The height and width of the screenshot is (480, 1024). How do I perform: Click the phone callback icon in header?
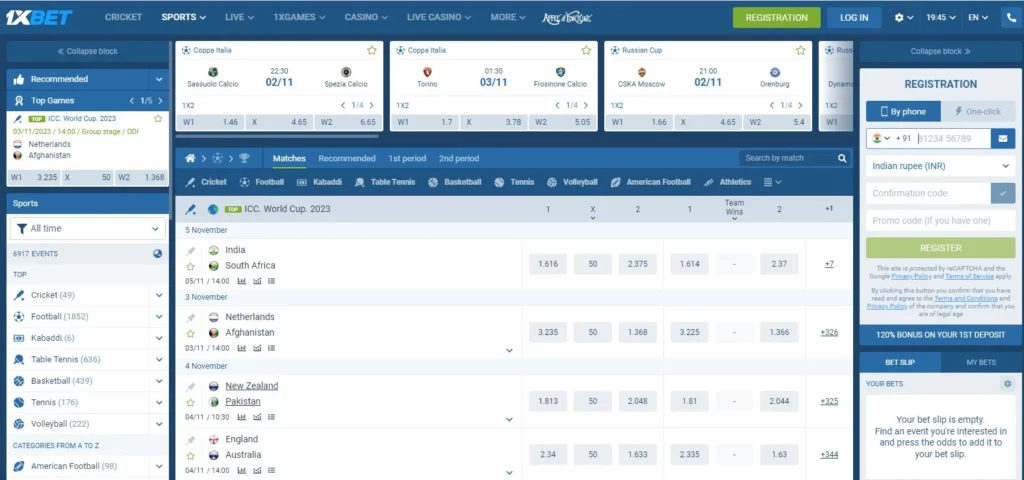pos(1012,18)
